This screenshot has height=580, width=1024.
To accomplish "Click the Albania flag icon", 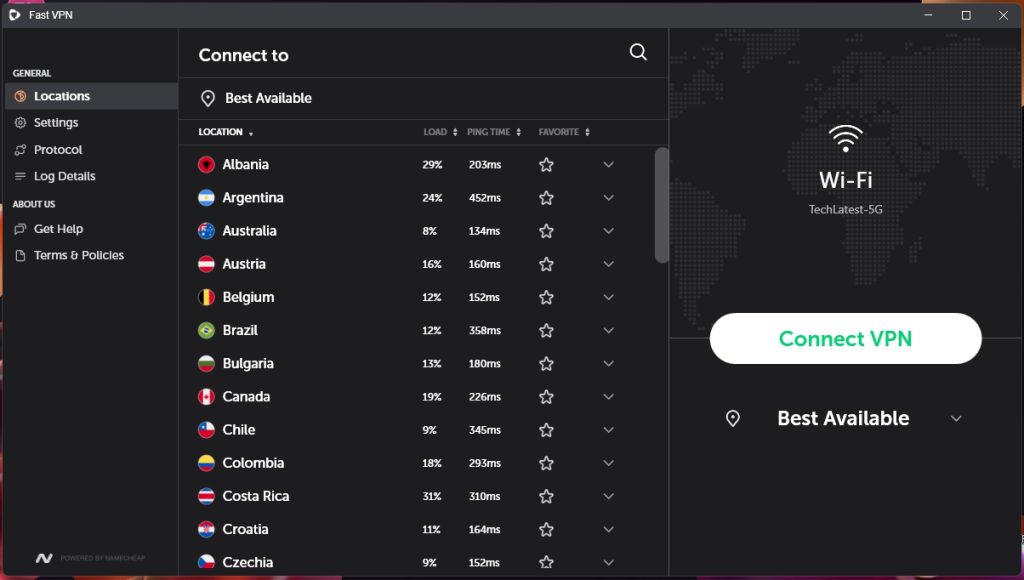I will point(207,164).
